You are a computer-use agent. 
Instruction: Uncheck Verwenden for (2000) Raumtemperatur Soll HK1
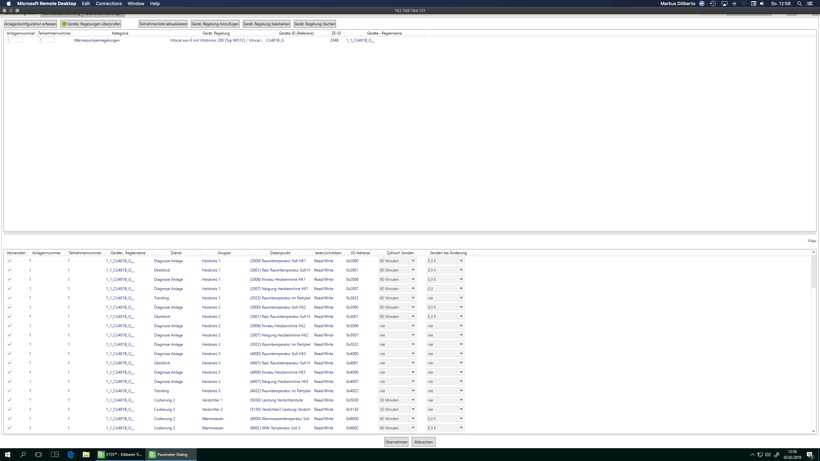[9, 261]
